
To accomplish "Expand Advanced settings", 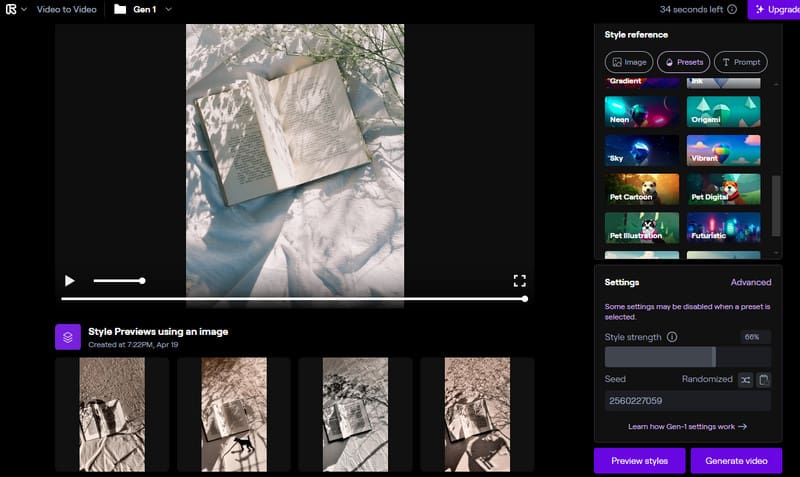I will 750,282.
